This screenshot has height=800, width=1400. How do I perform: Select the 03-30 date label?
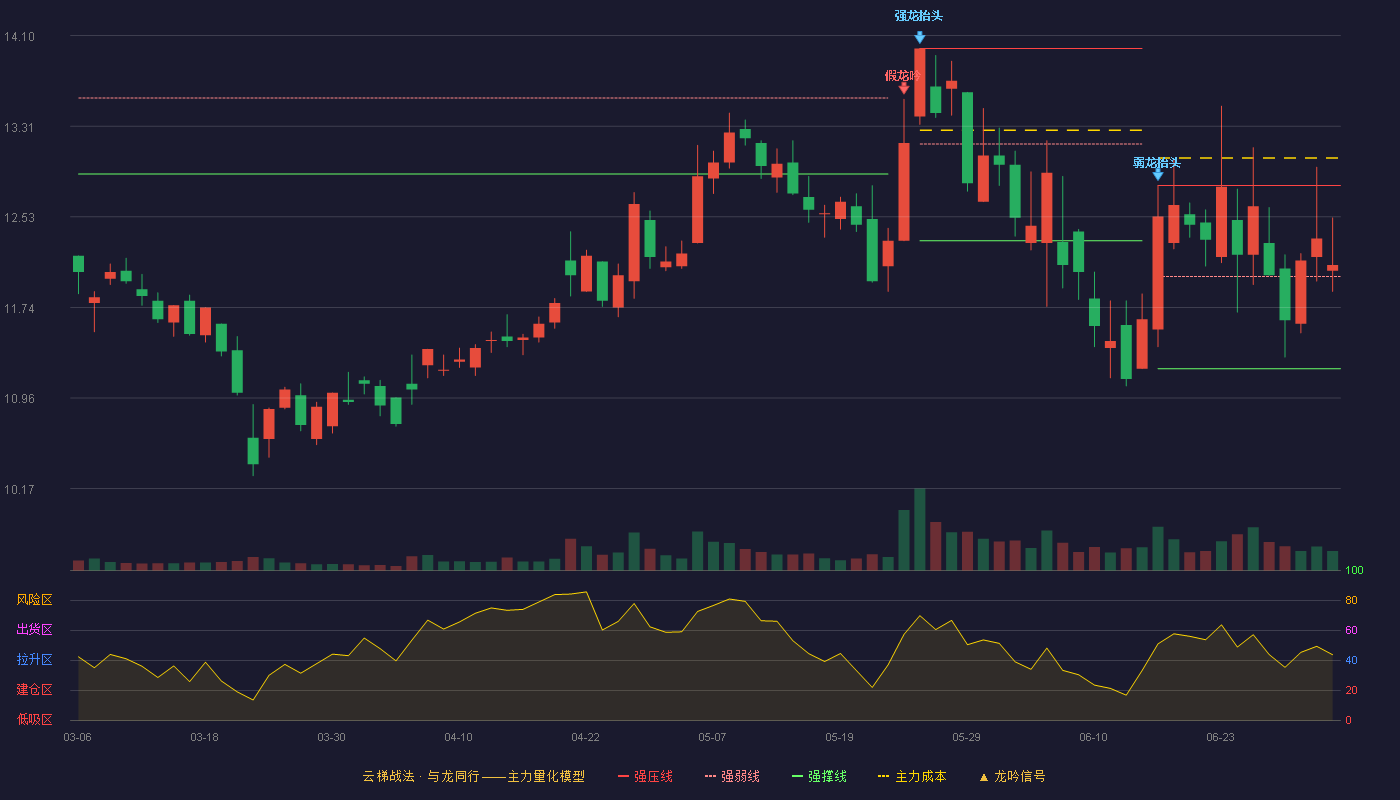click(331, 737)
